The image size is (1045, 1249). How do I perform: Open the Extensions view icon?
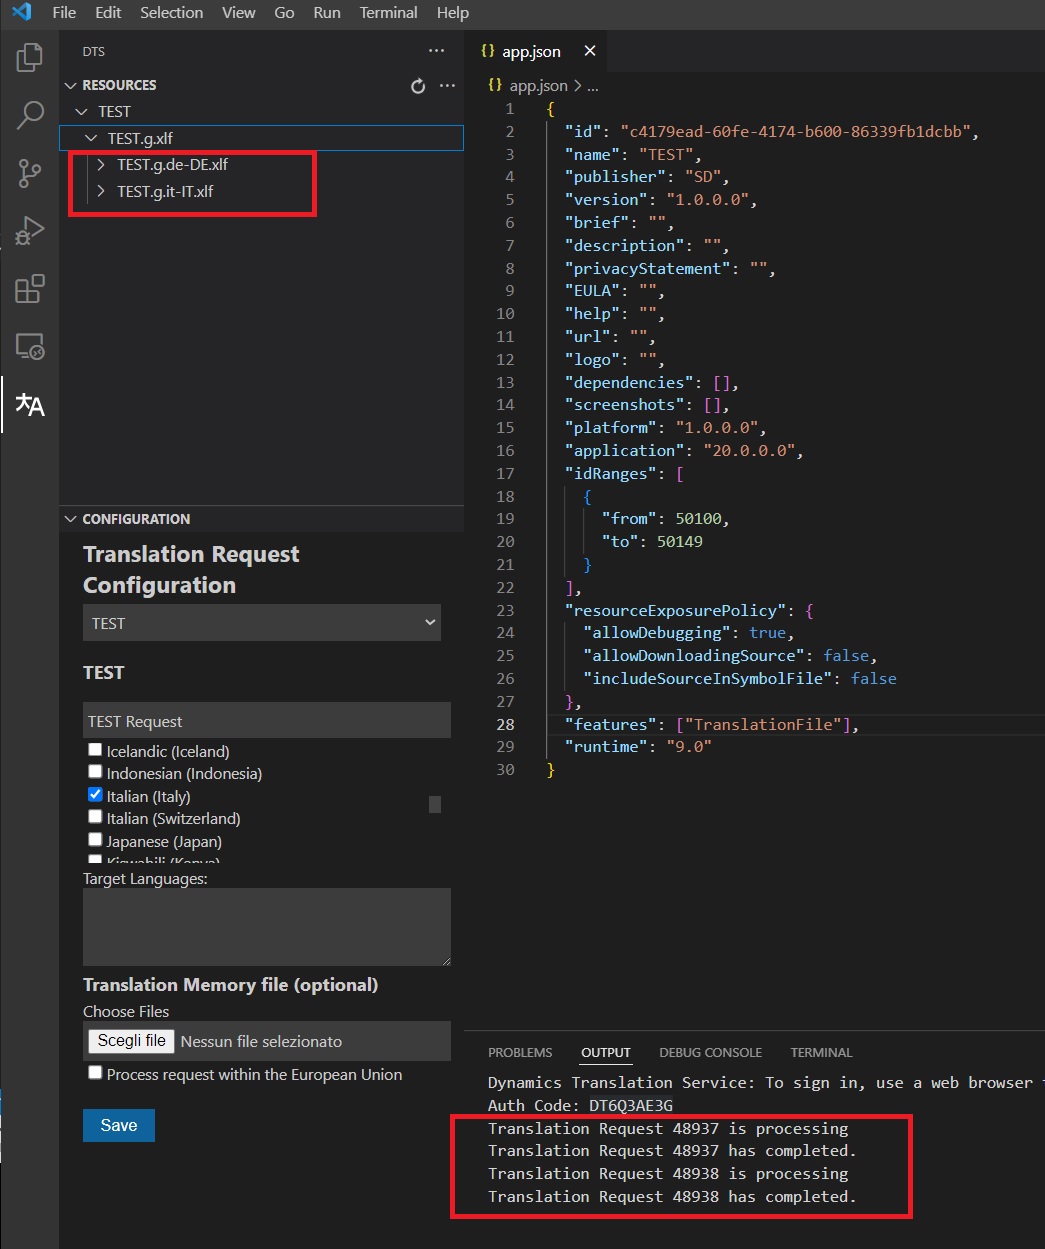click(30, 289)
